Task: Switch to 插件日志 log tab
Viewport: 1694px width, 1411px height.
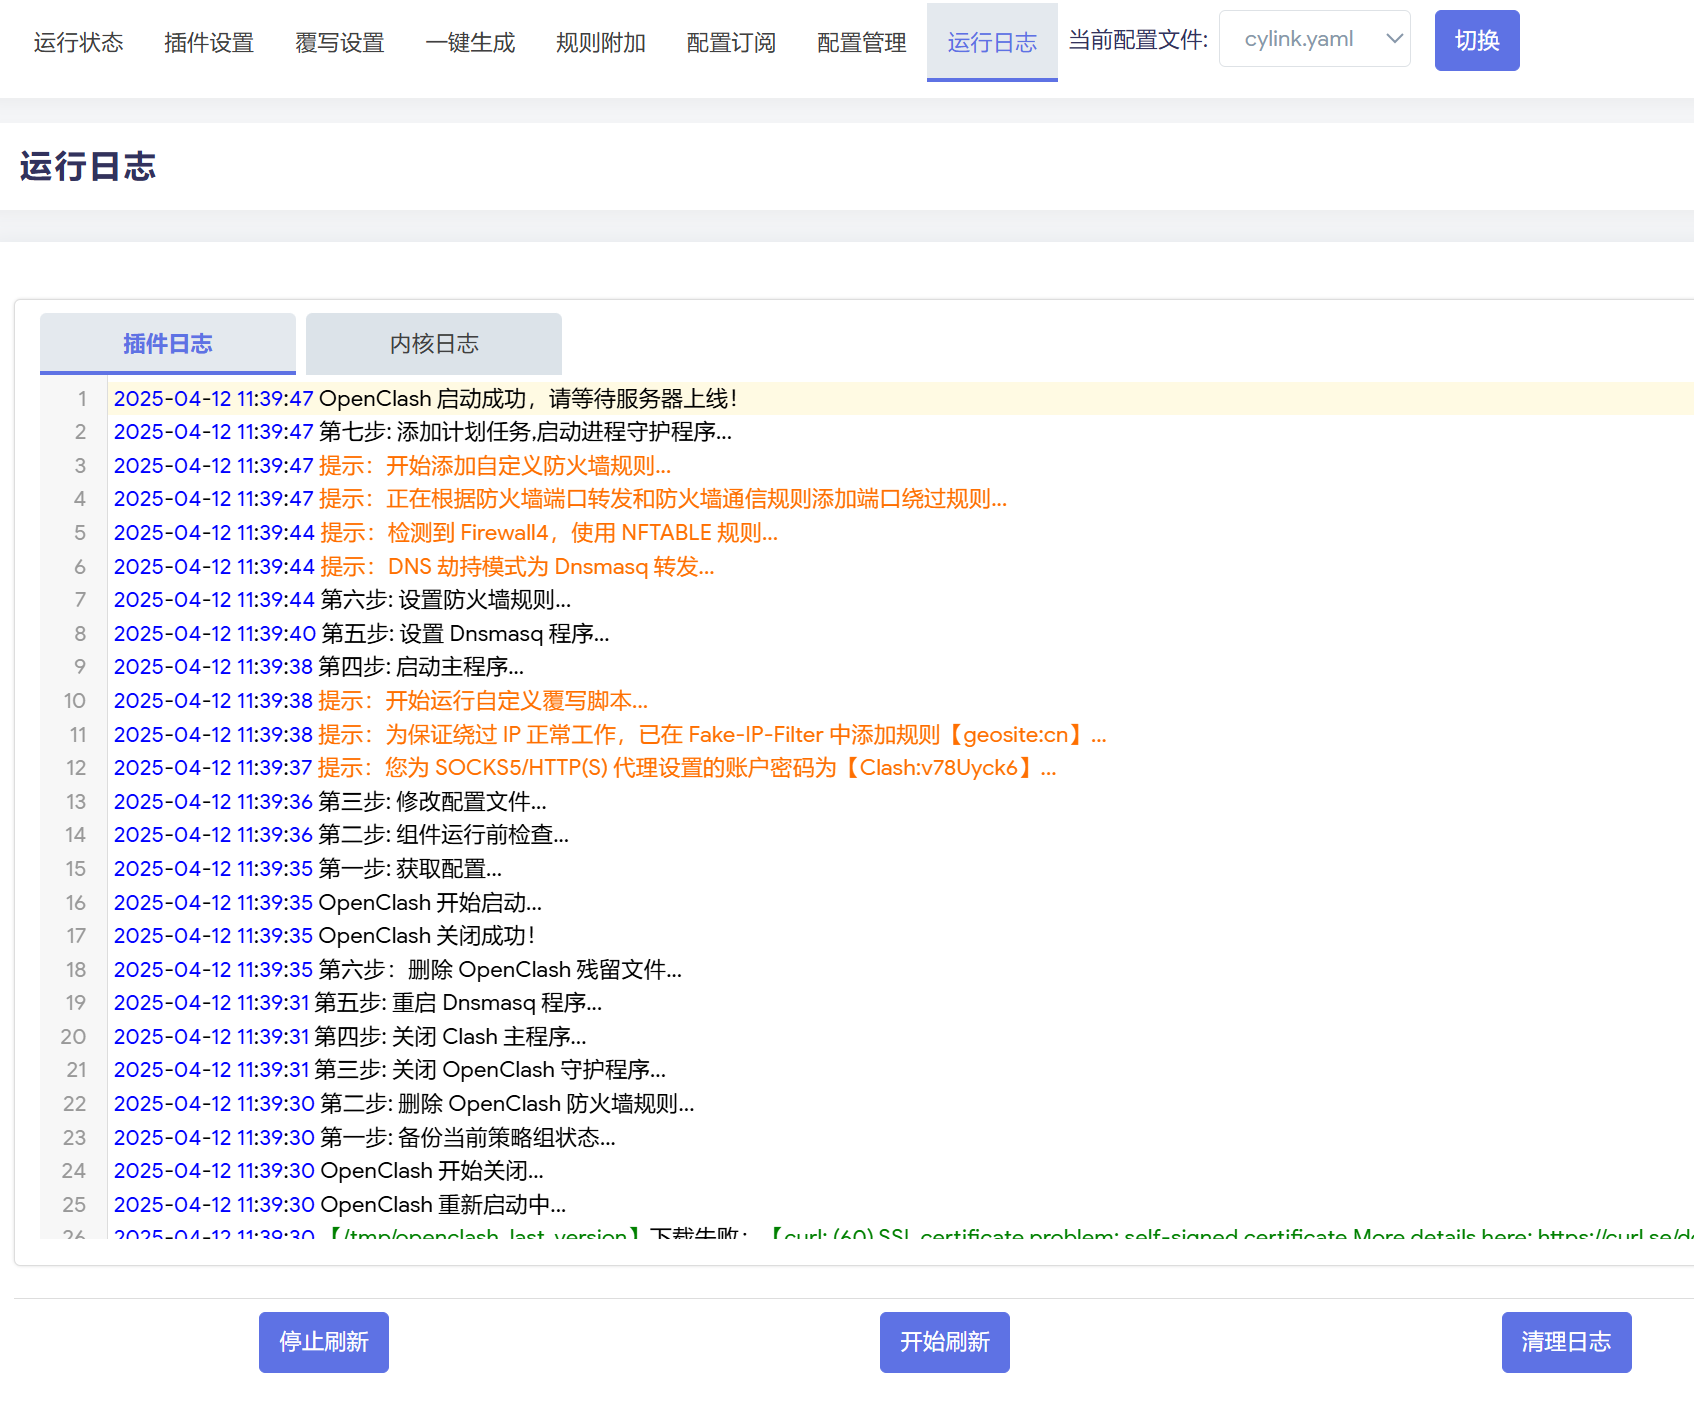Action: coord(168,344)
